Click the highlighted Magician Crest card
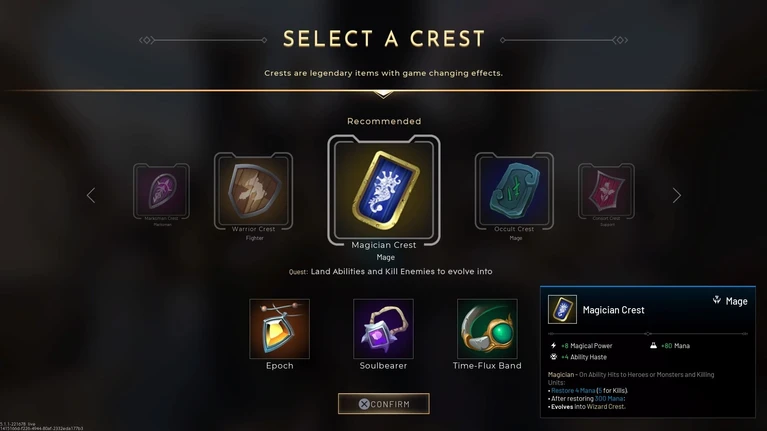The width and height of the screenshot is (767, 431). [384, 190]
